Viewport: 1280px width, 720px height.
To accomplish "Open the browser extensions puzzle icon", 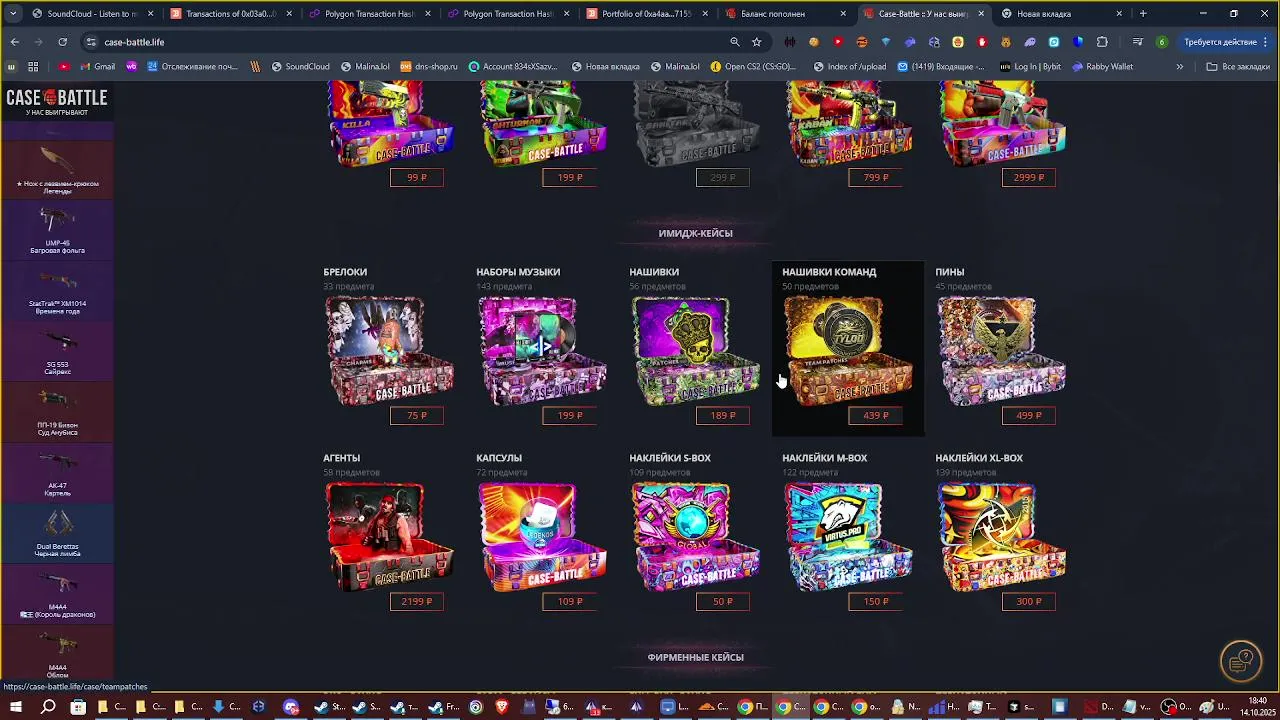I will 1102,42.
